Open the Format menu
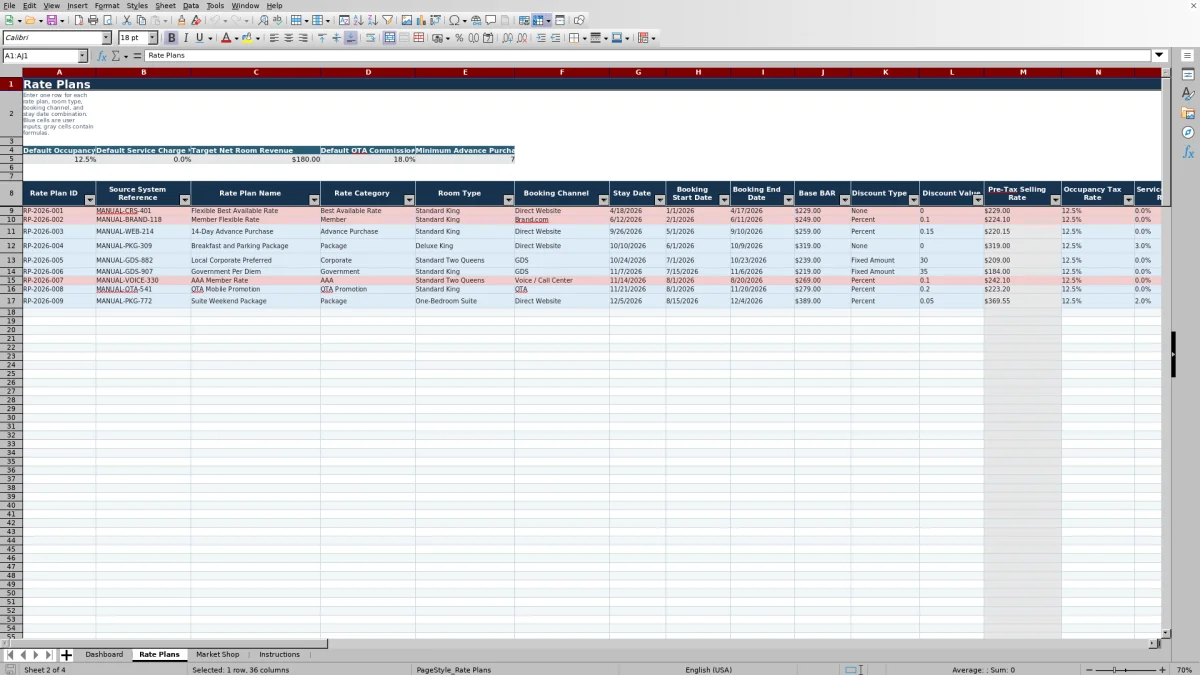1200x675 pixels. coord(107,5)
